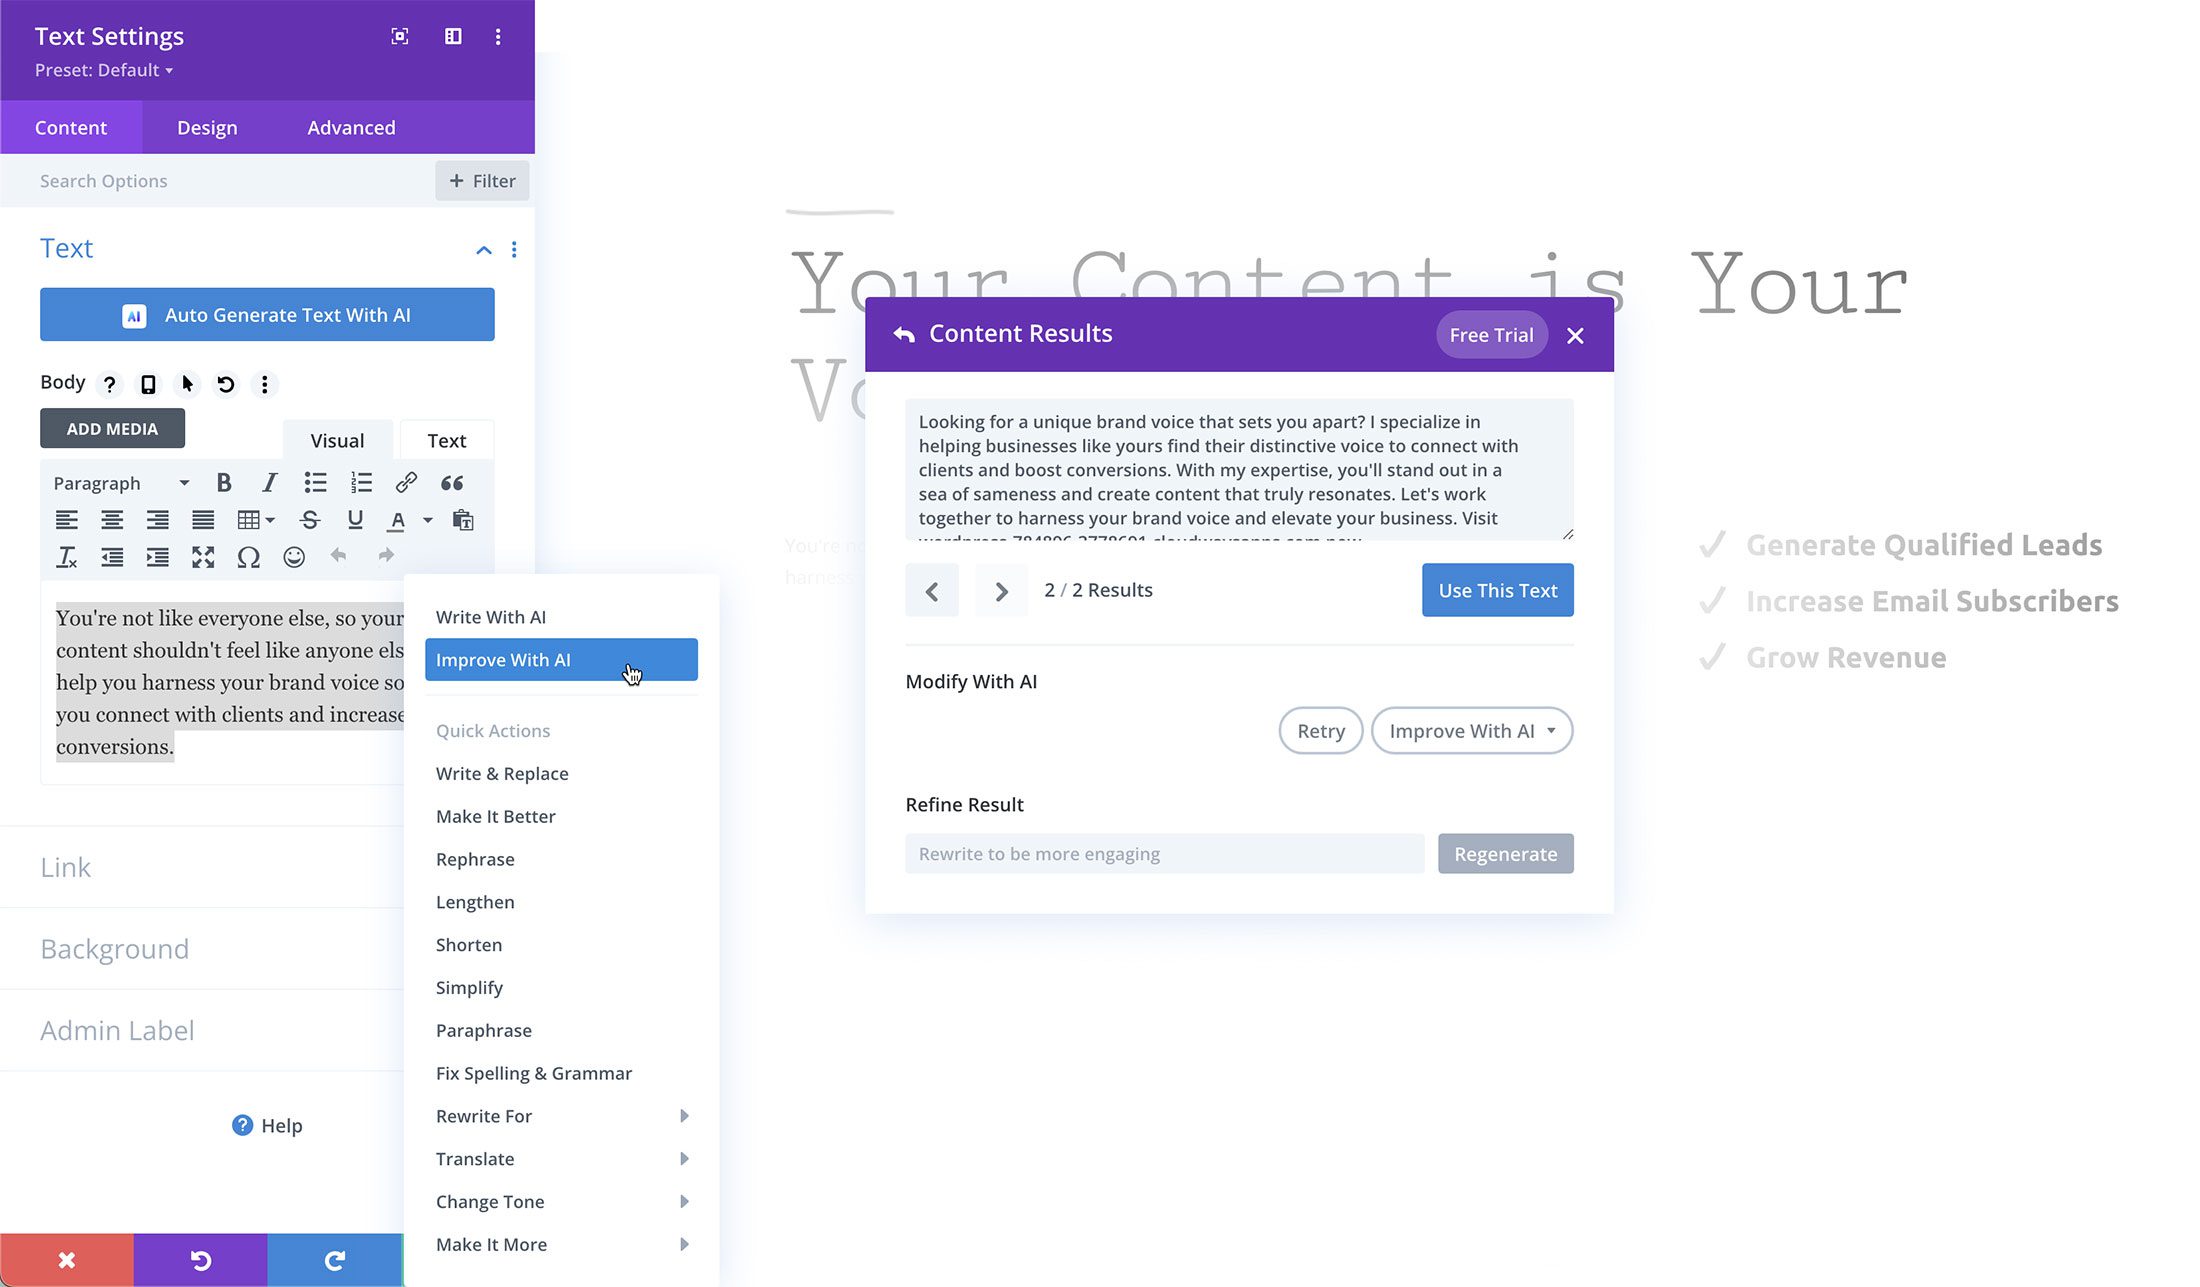
Task: Click the Retry button
Action: pyautogui.click(x=1319, y=731)
